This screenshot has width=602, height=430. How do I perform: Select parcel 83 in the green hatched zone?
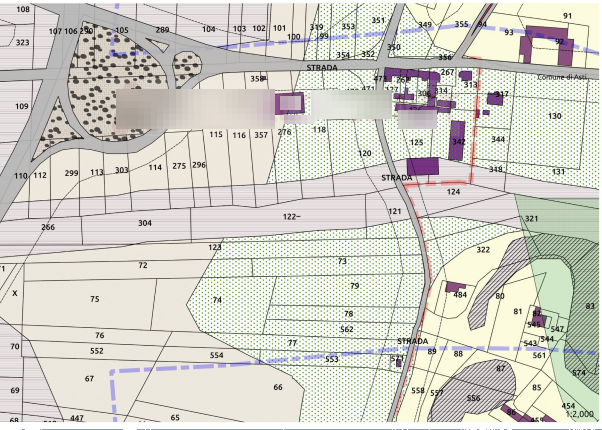pos(590,306)
